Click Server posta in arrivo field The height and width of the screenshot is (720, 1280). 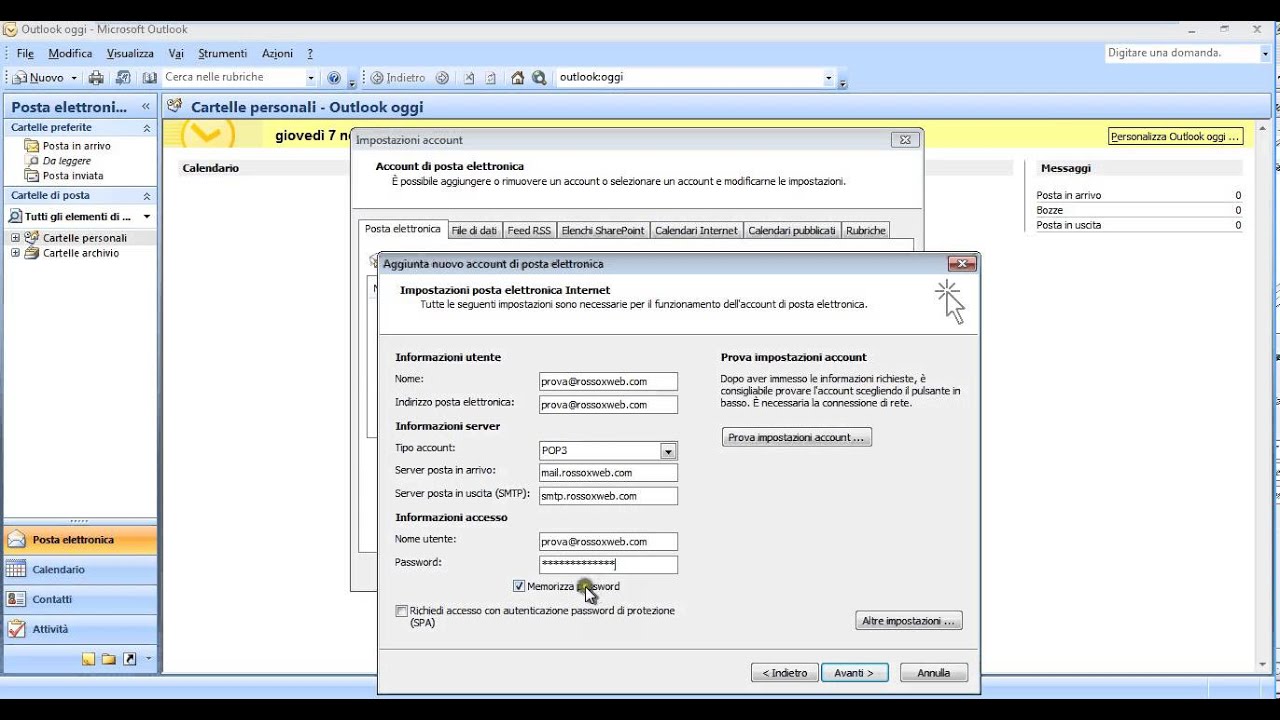(608, 473)
